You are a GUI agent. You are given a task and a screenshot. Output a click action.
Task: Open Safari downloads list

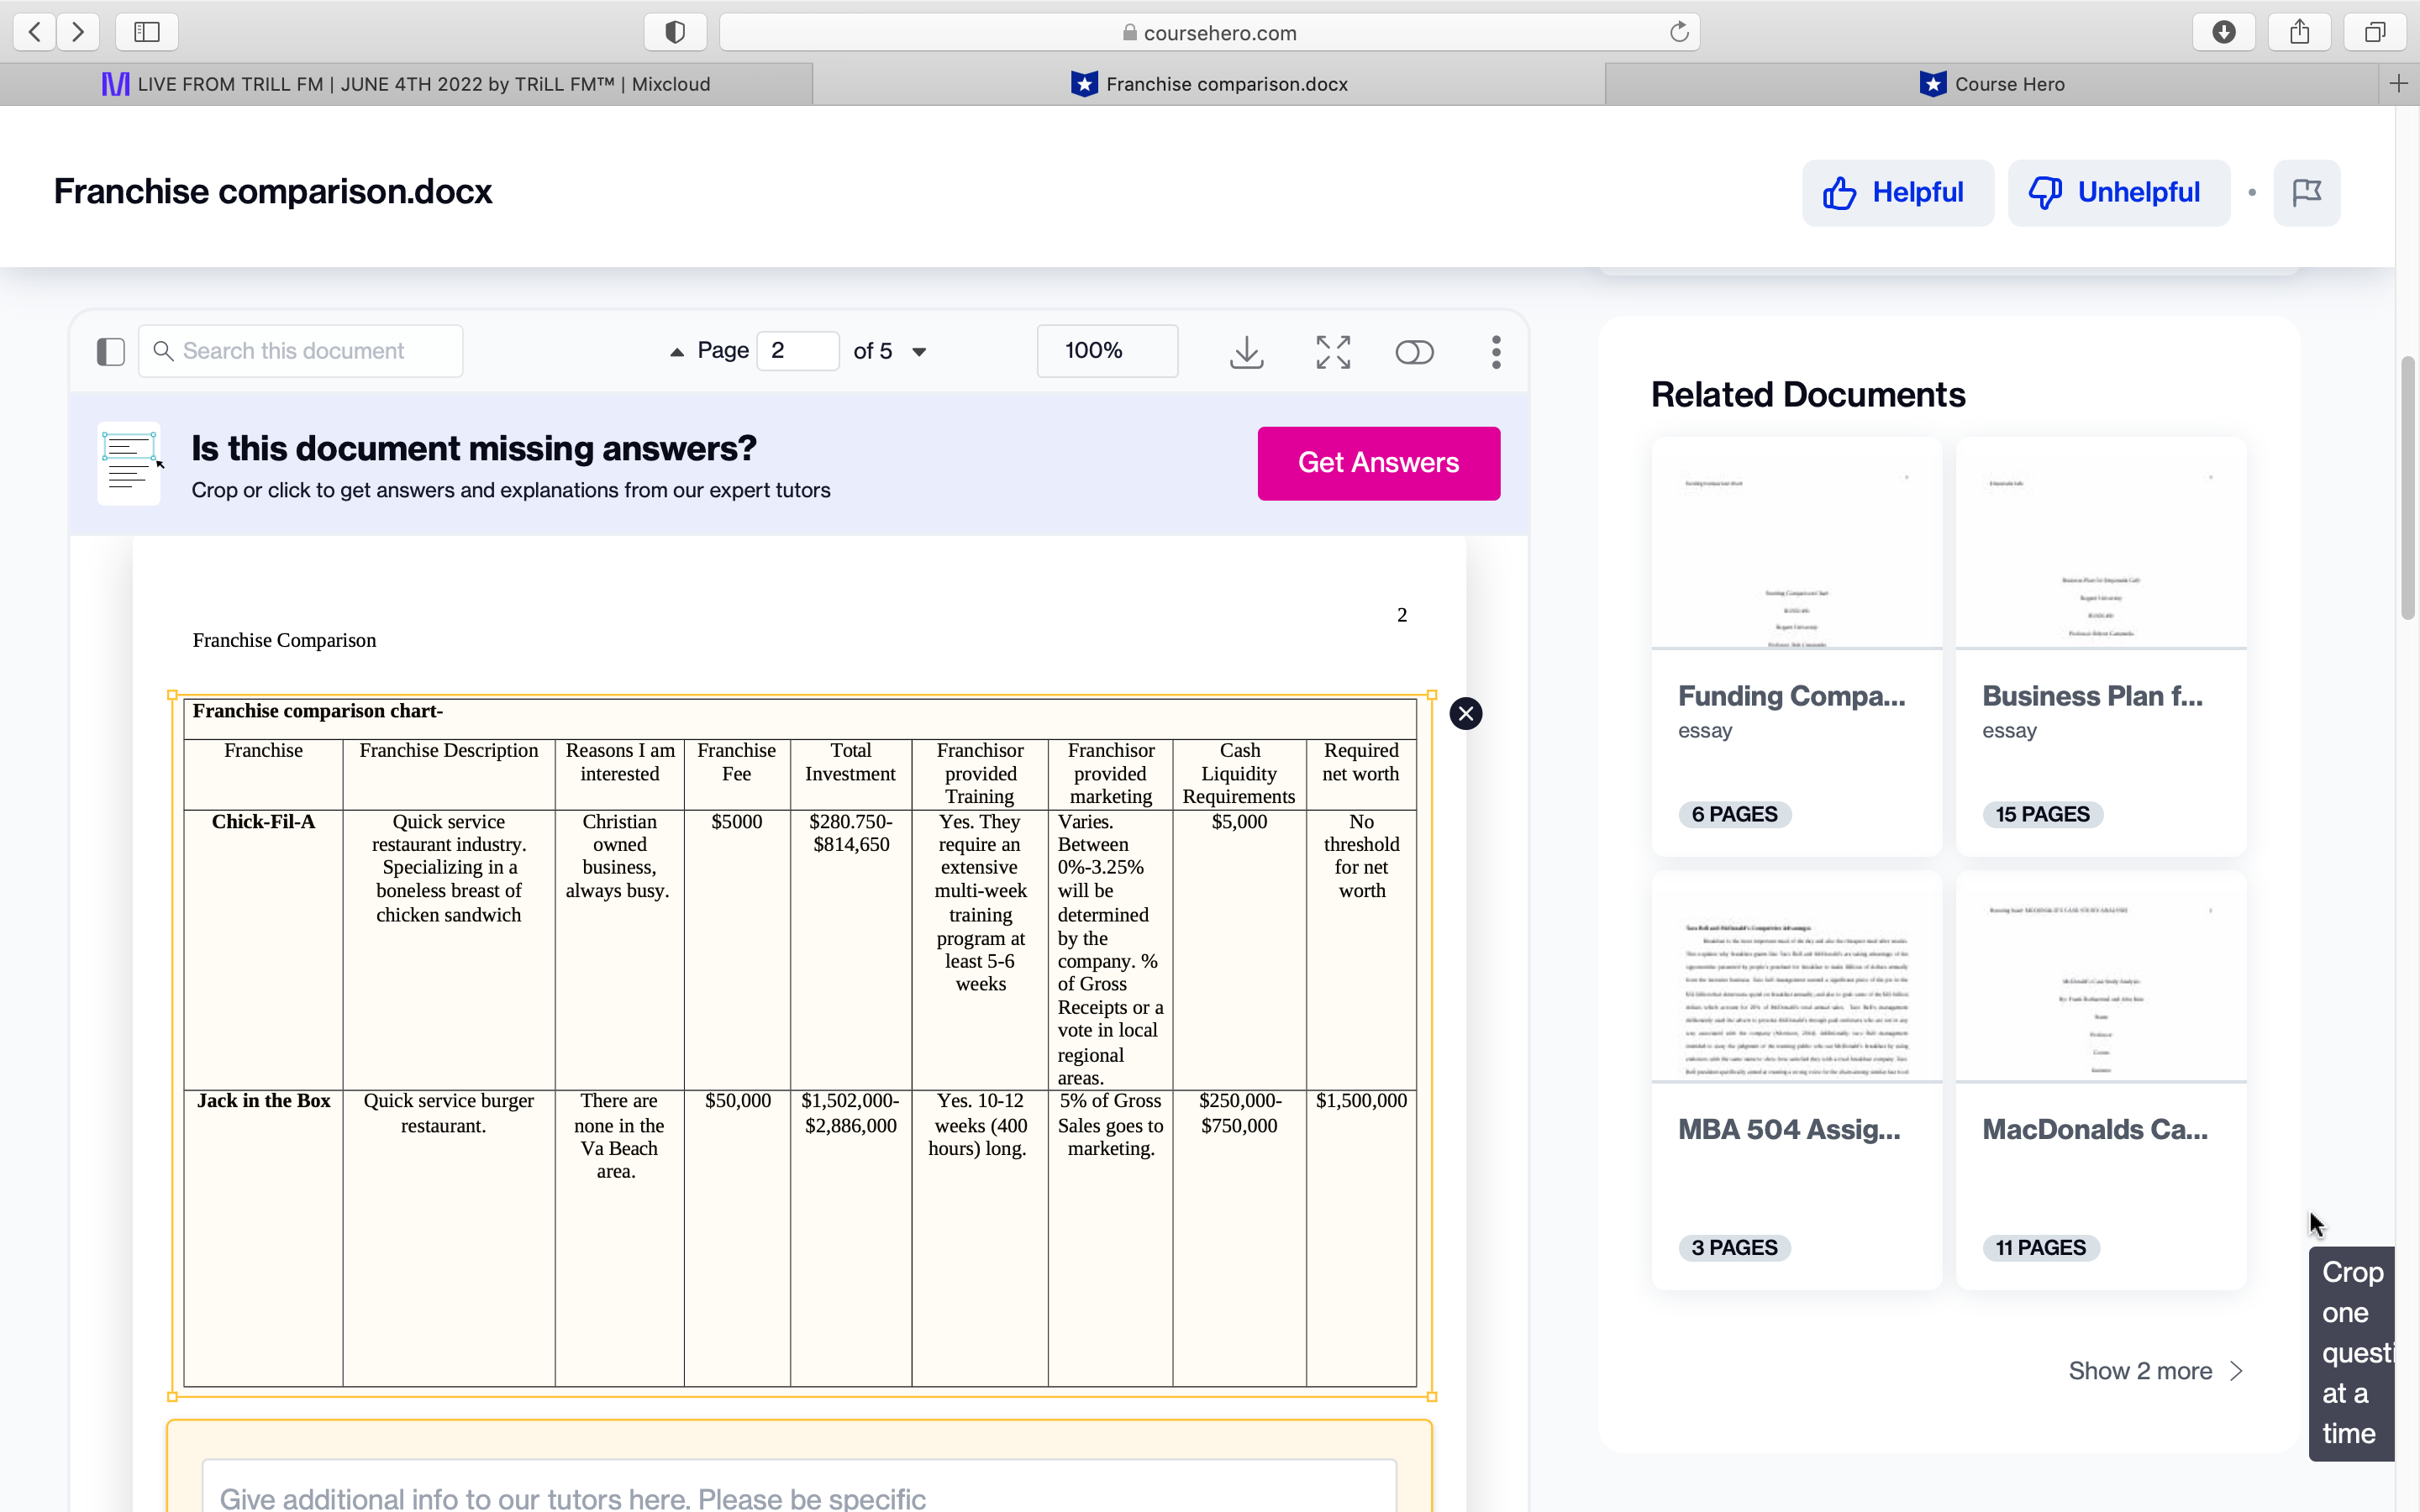point(2224,32)
